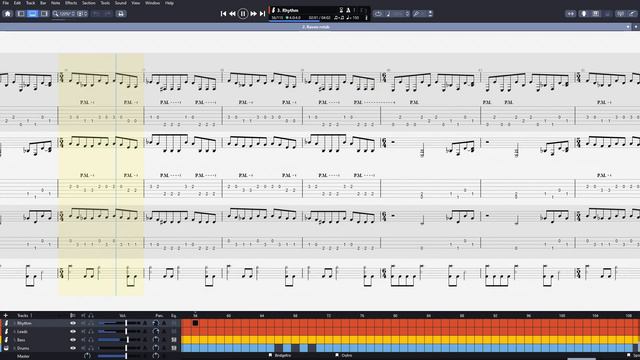
Task: Click the Drums guitar-drum instrument icon
Action: (x=6, y=348)
